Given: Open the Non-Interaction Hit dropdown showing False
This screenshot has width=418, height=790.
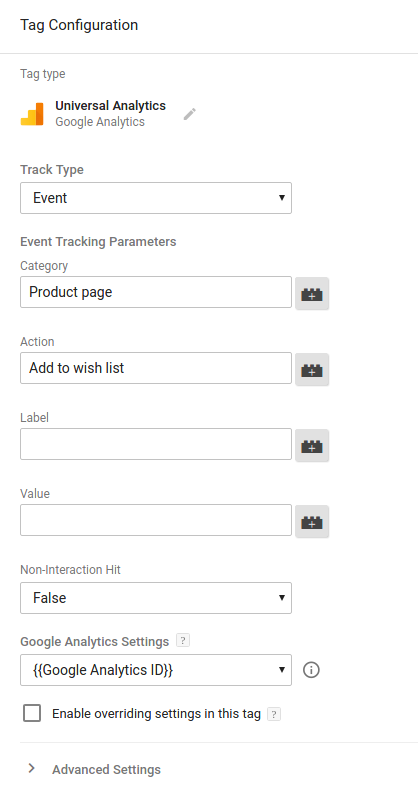Looking at the screenshot, I should [156, 598].
